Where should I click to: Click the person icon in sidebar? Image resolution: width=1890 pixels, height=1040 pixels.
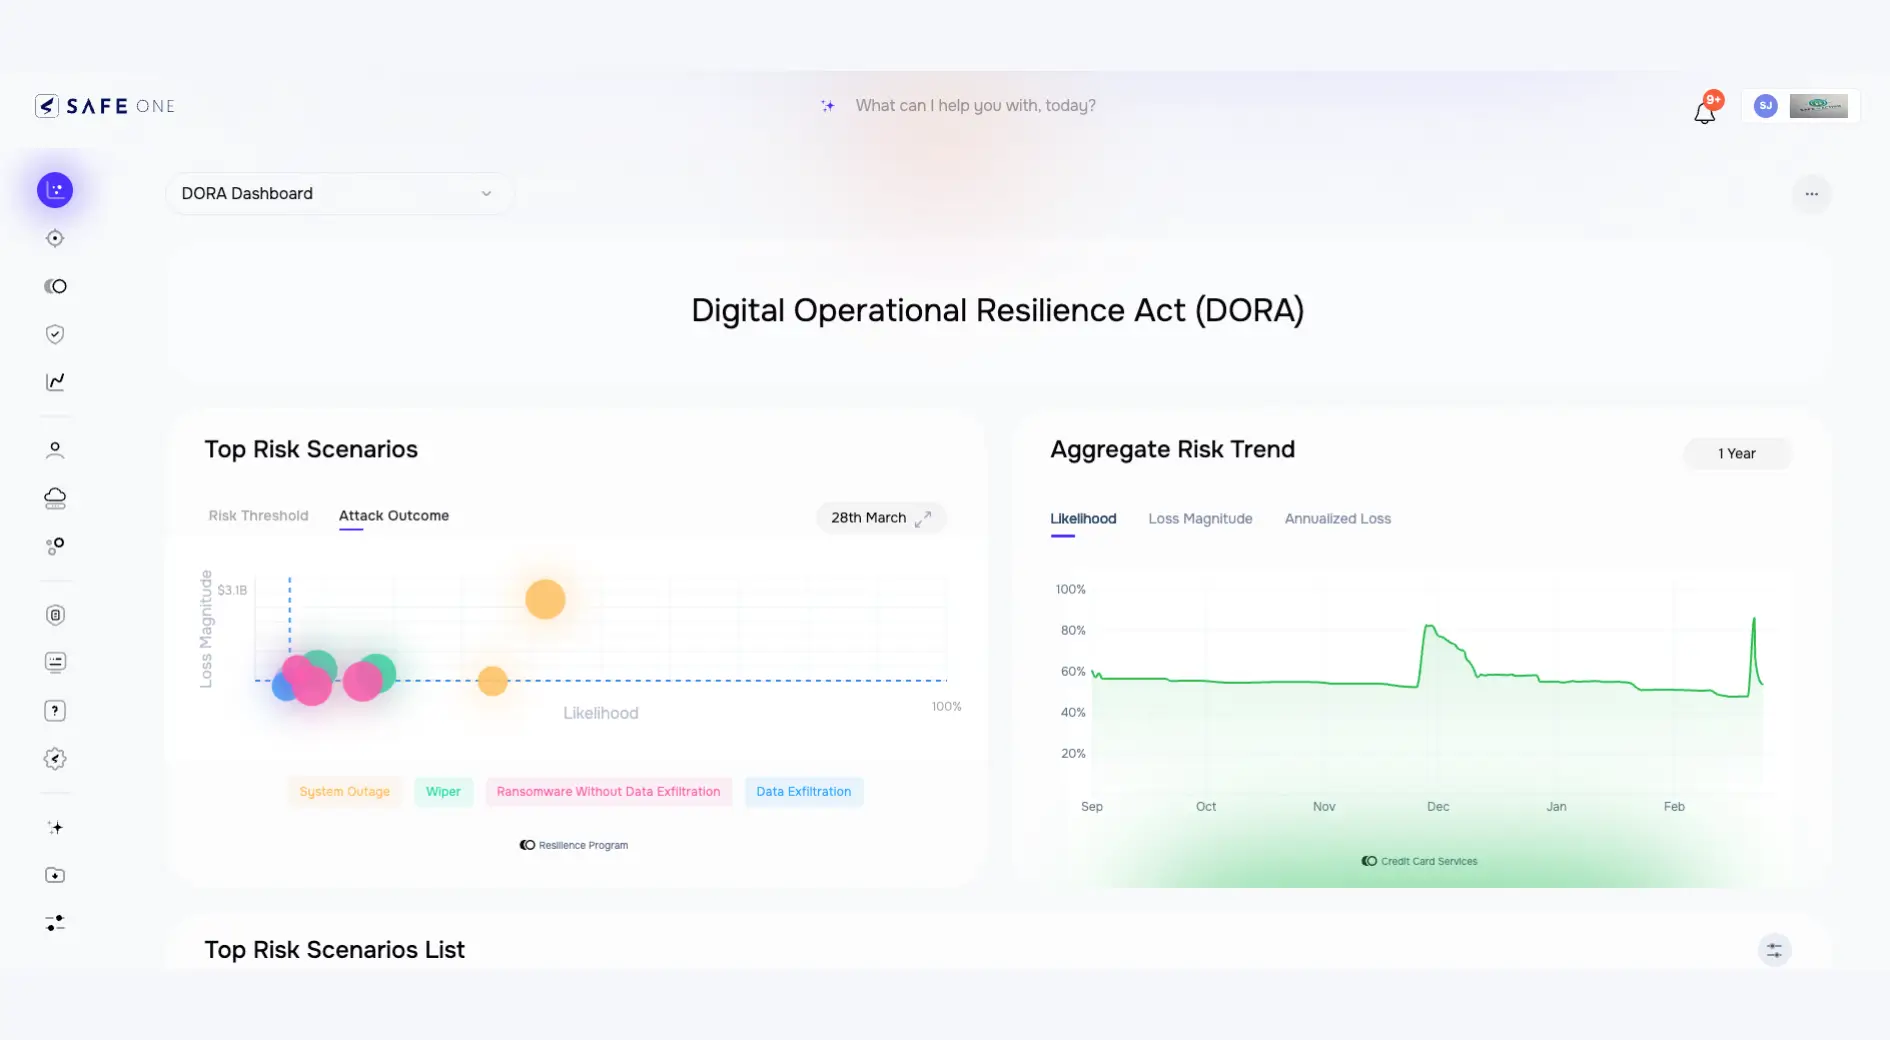point(55,450)
